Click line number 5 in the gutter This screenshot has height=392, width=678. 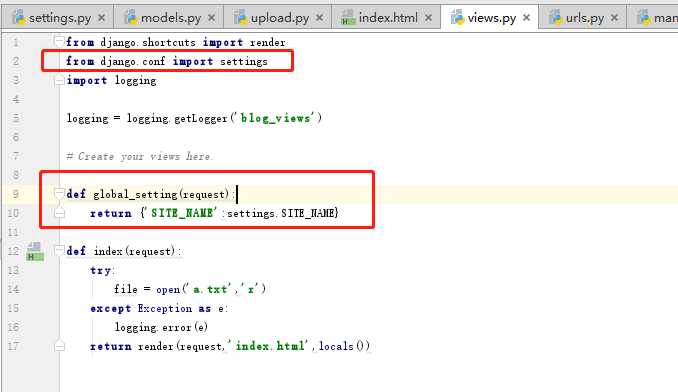[x=16, y=118]
